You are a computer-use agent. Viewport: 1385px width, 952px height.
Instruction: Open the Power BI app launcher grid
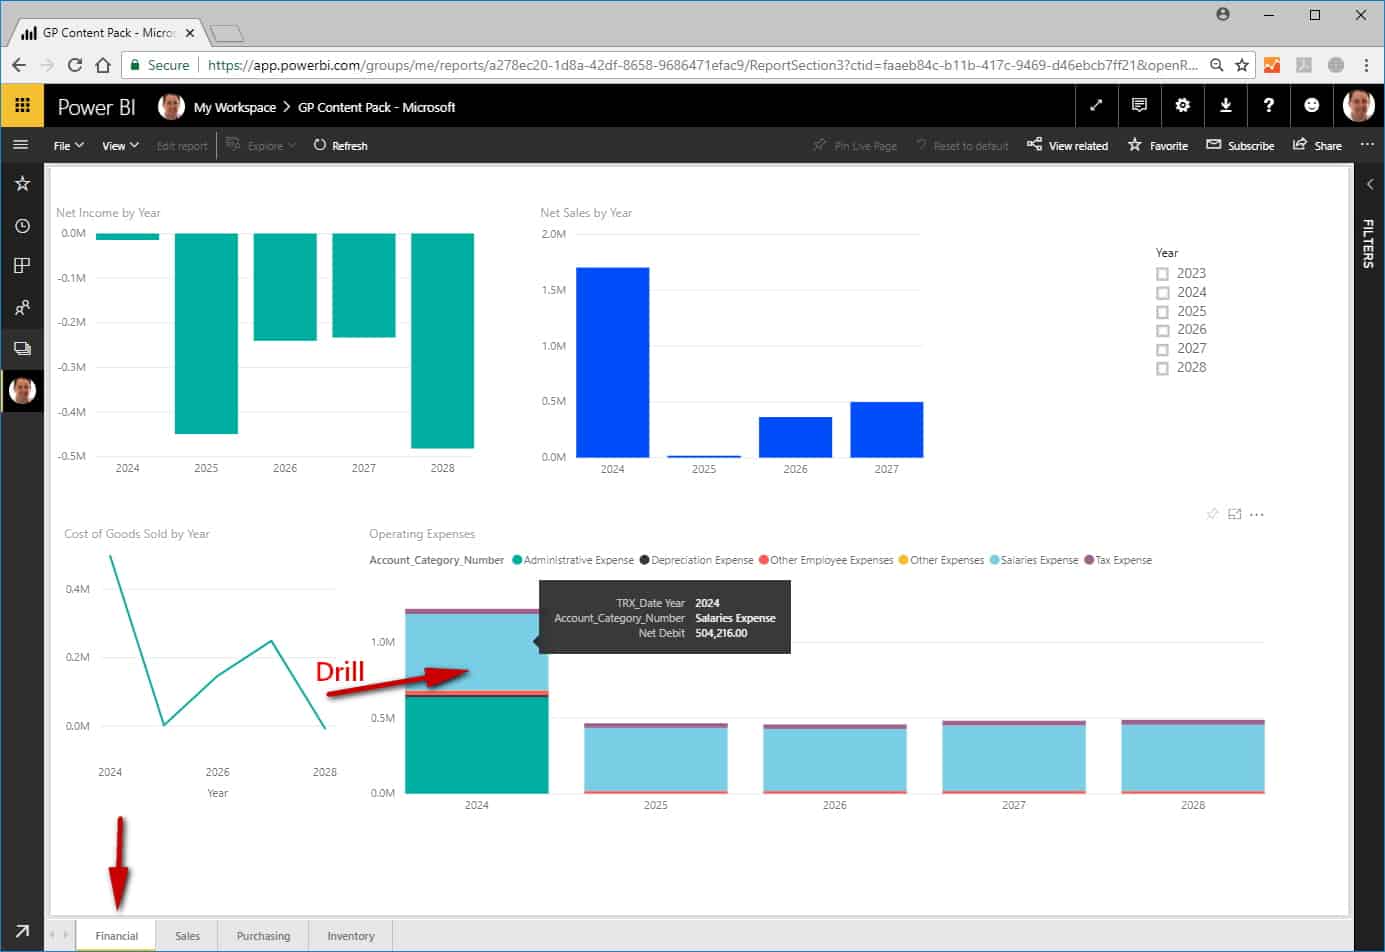(22, 105)
